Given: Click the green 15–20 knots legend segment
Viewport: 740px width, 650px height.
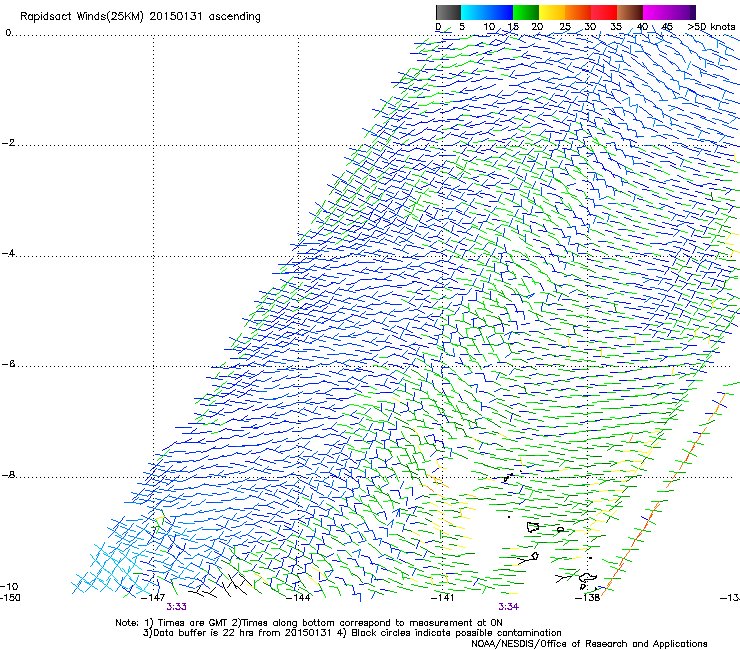Looking at the screenshot, I should 526,12.
